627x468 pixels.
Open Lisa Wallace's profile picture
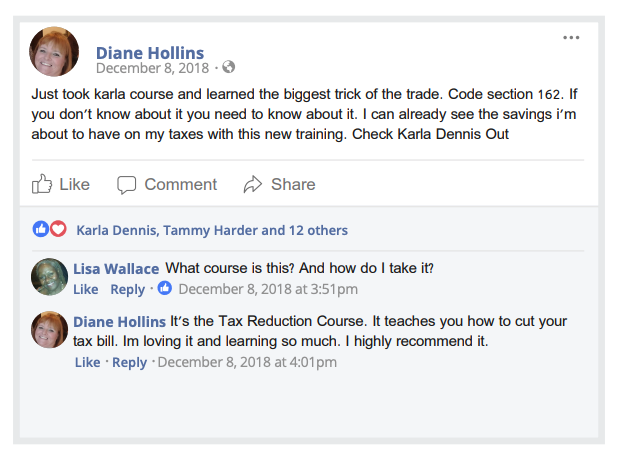(x=50, y=277)
